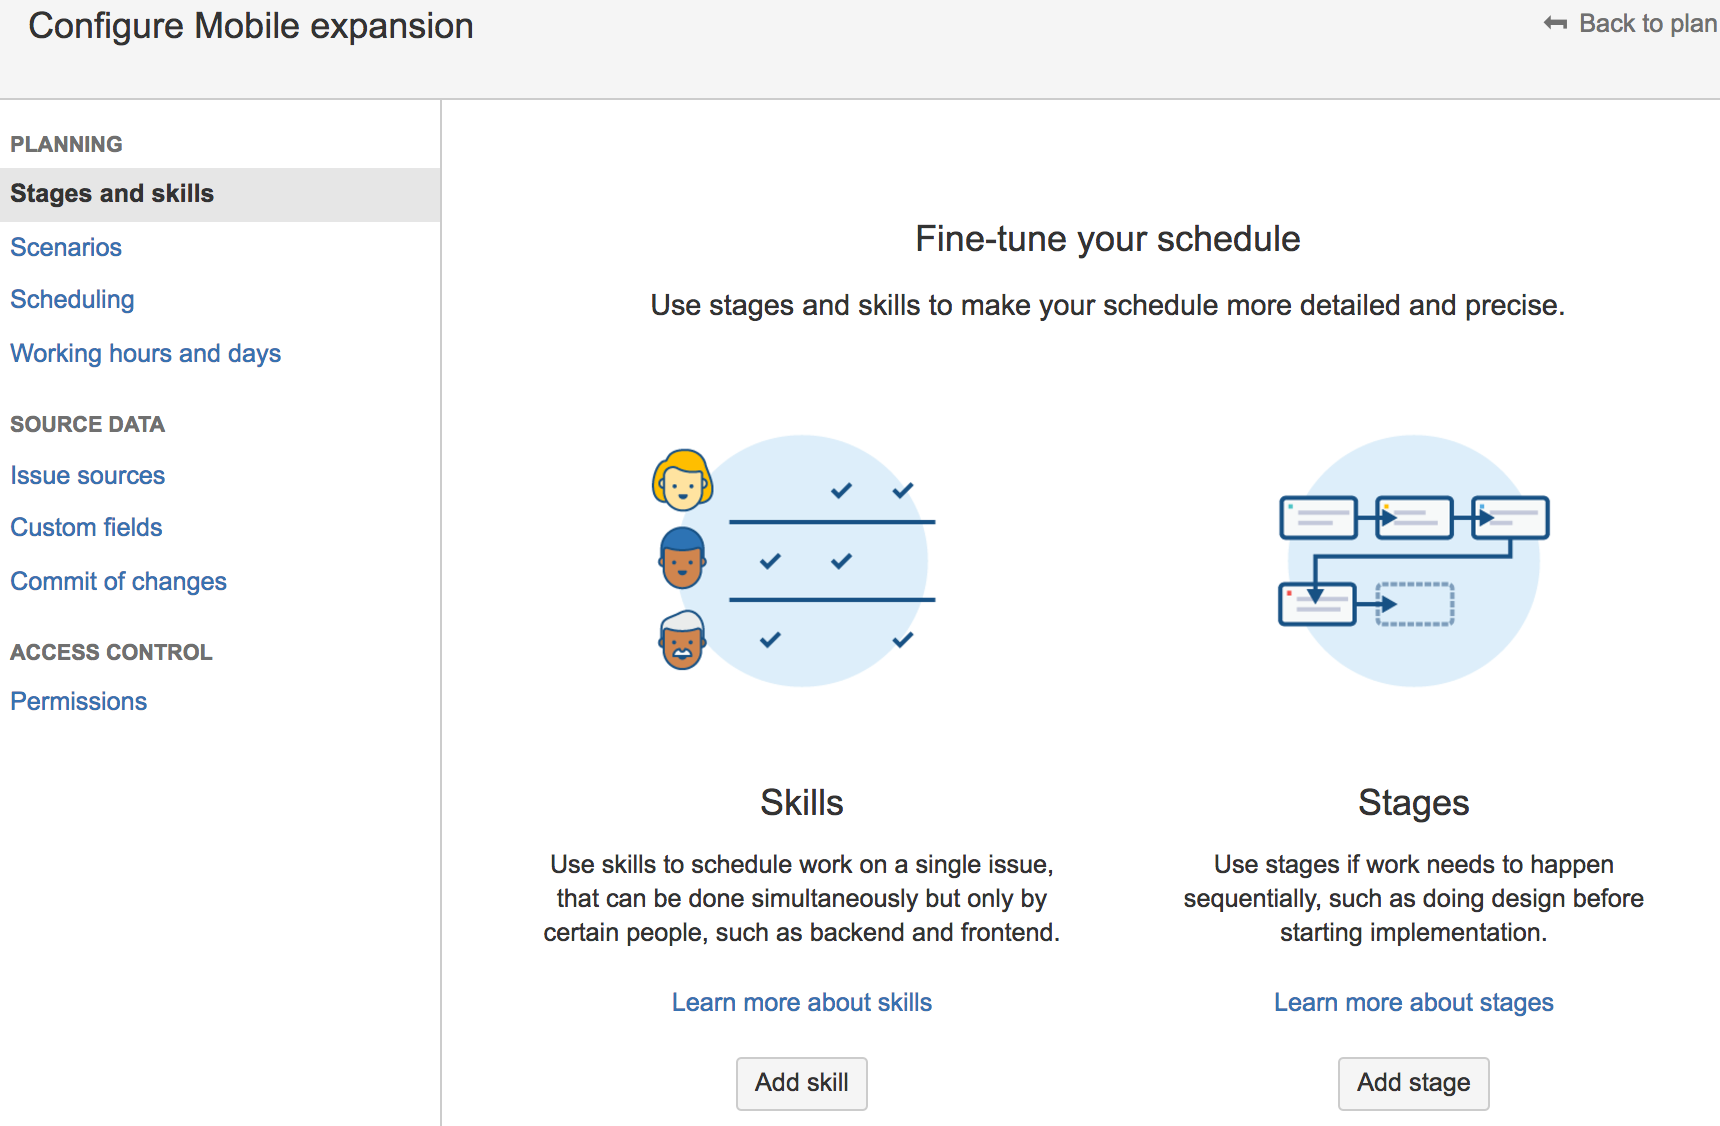Click the 'Use stages and skills' subtitle text
The height and width of the screenshot is (1126, 1720).
coord(1108,306)
